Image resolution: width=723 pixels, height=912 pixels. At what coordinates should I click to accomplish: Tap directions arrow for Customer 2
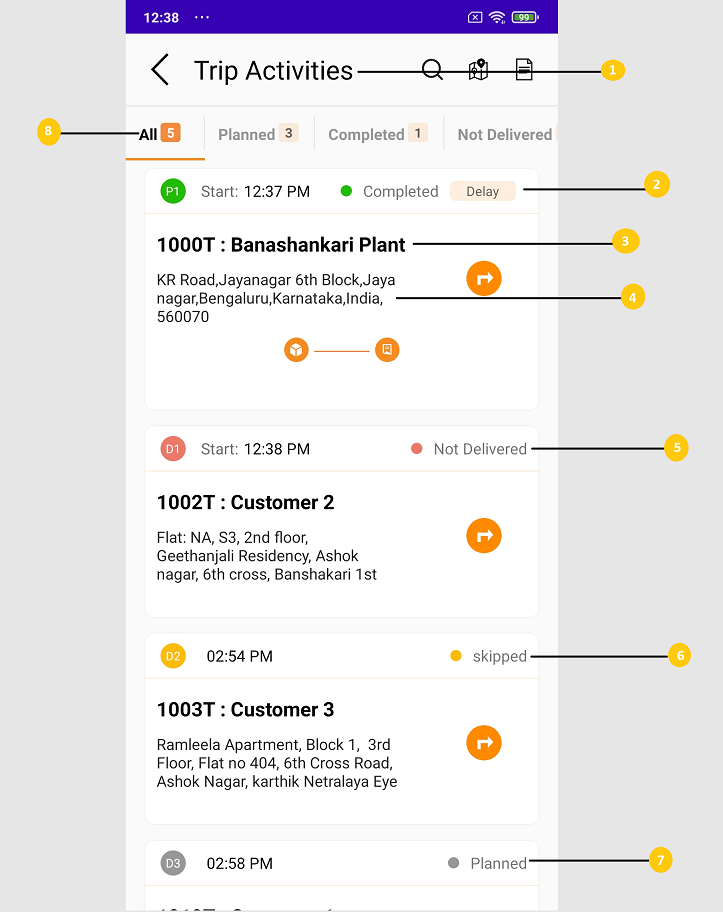[484, 536]
